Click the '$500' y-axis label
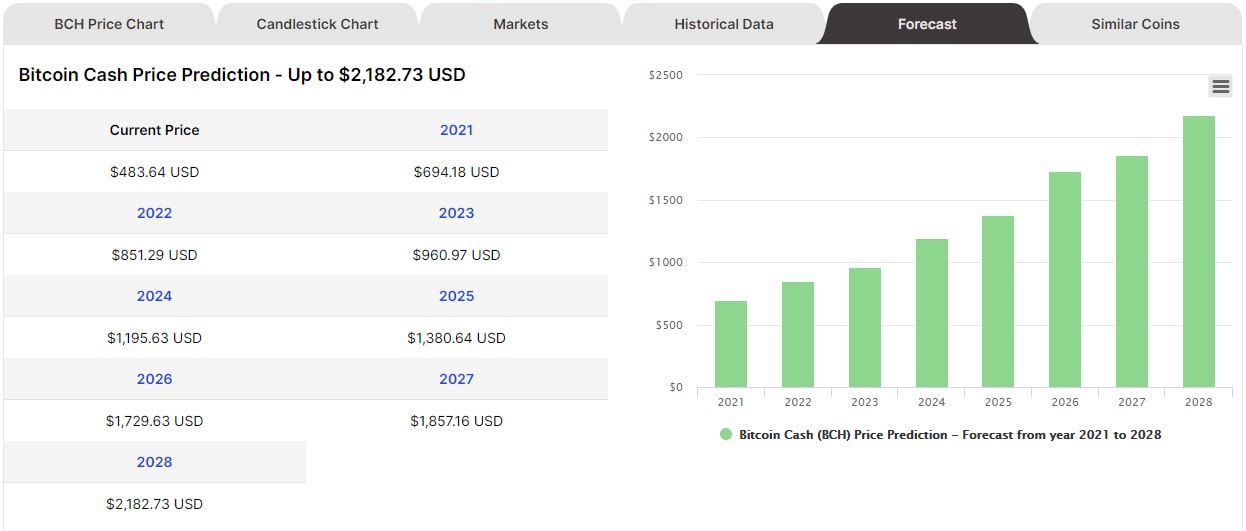 pyautogui.click(x=669, y=325)
